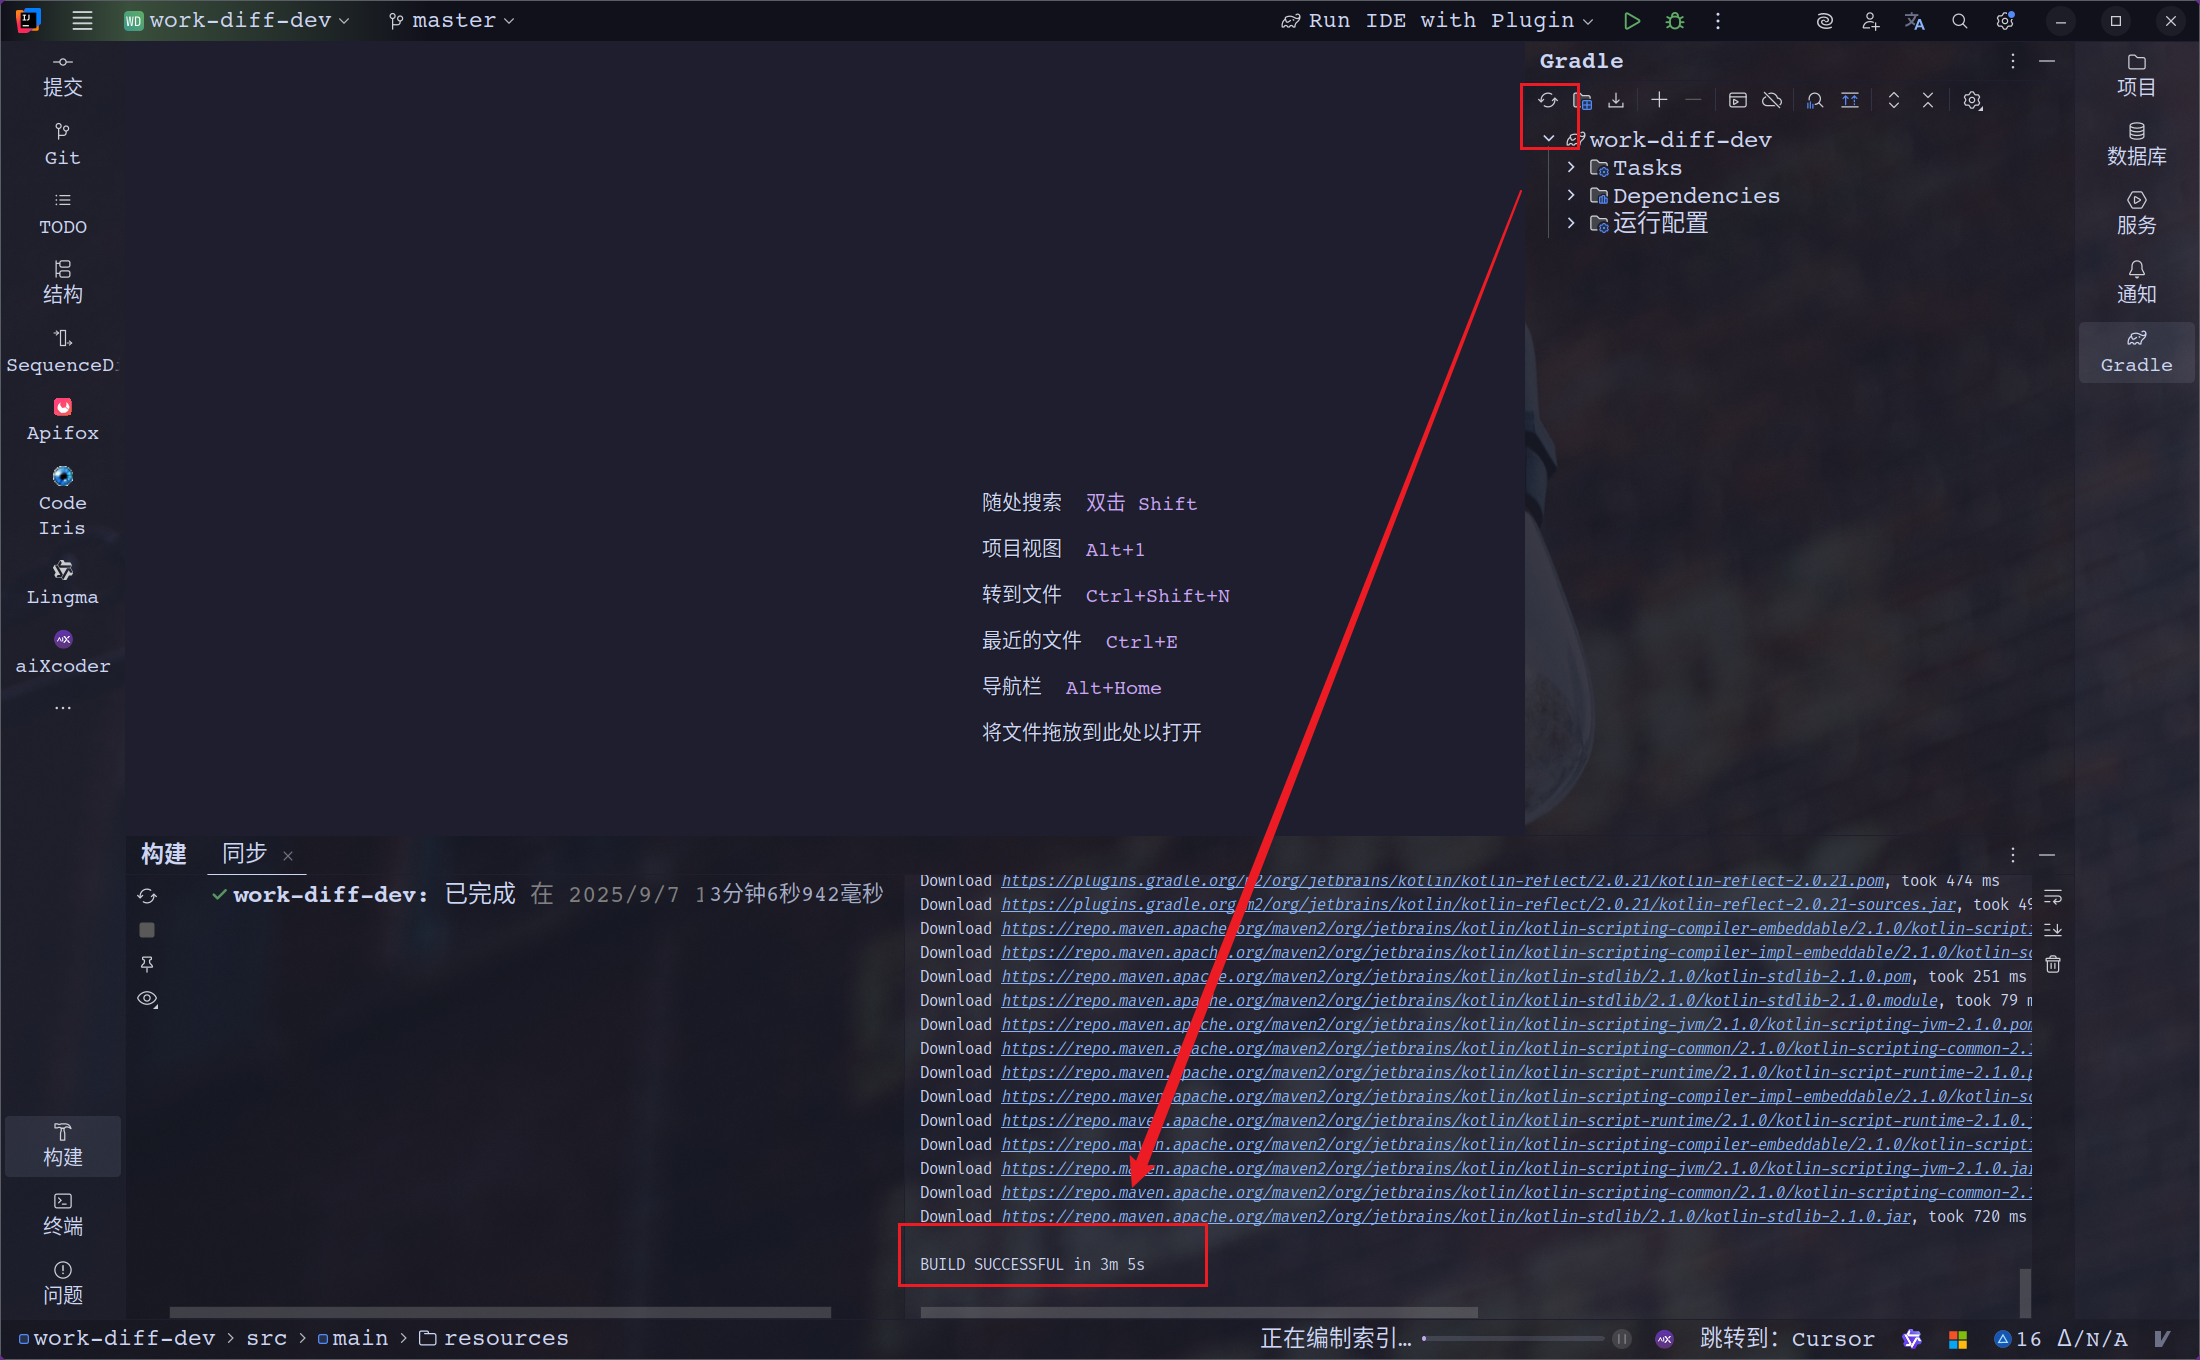
Task: Switch to the 同步 tab
Action: tap(245, 854)
